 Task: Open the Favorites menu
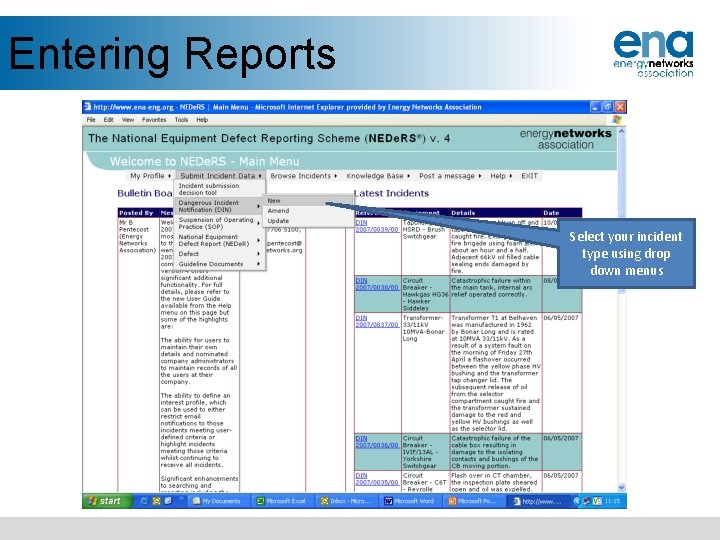pyautogui.click(x=154, y=120)
